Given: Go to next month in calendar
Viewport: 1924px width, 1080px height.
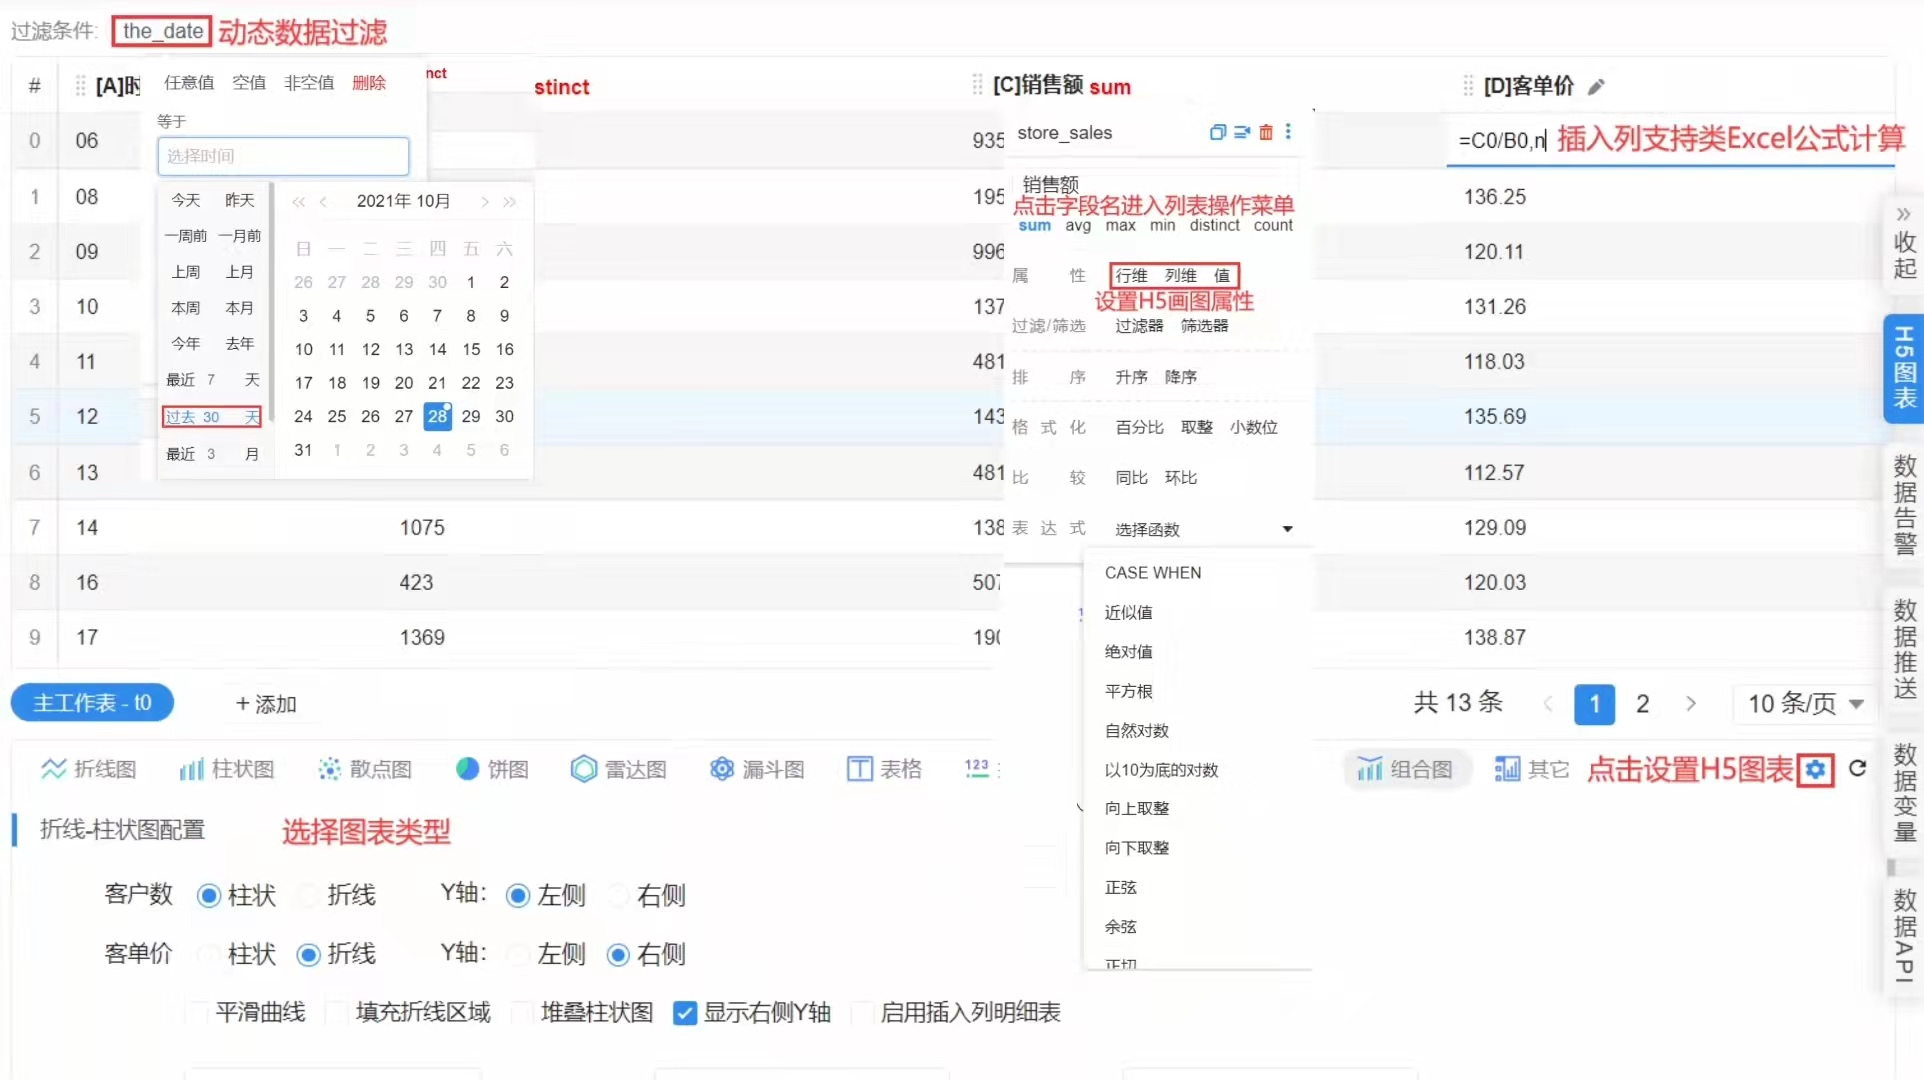Looking at the screenshot, I should pos(485,201).
